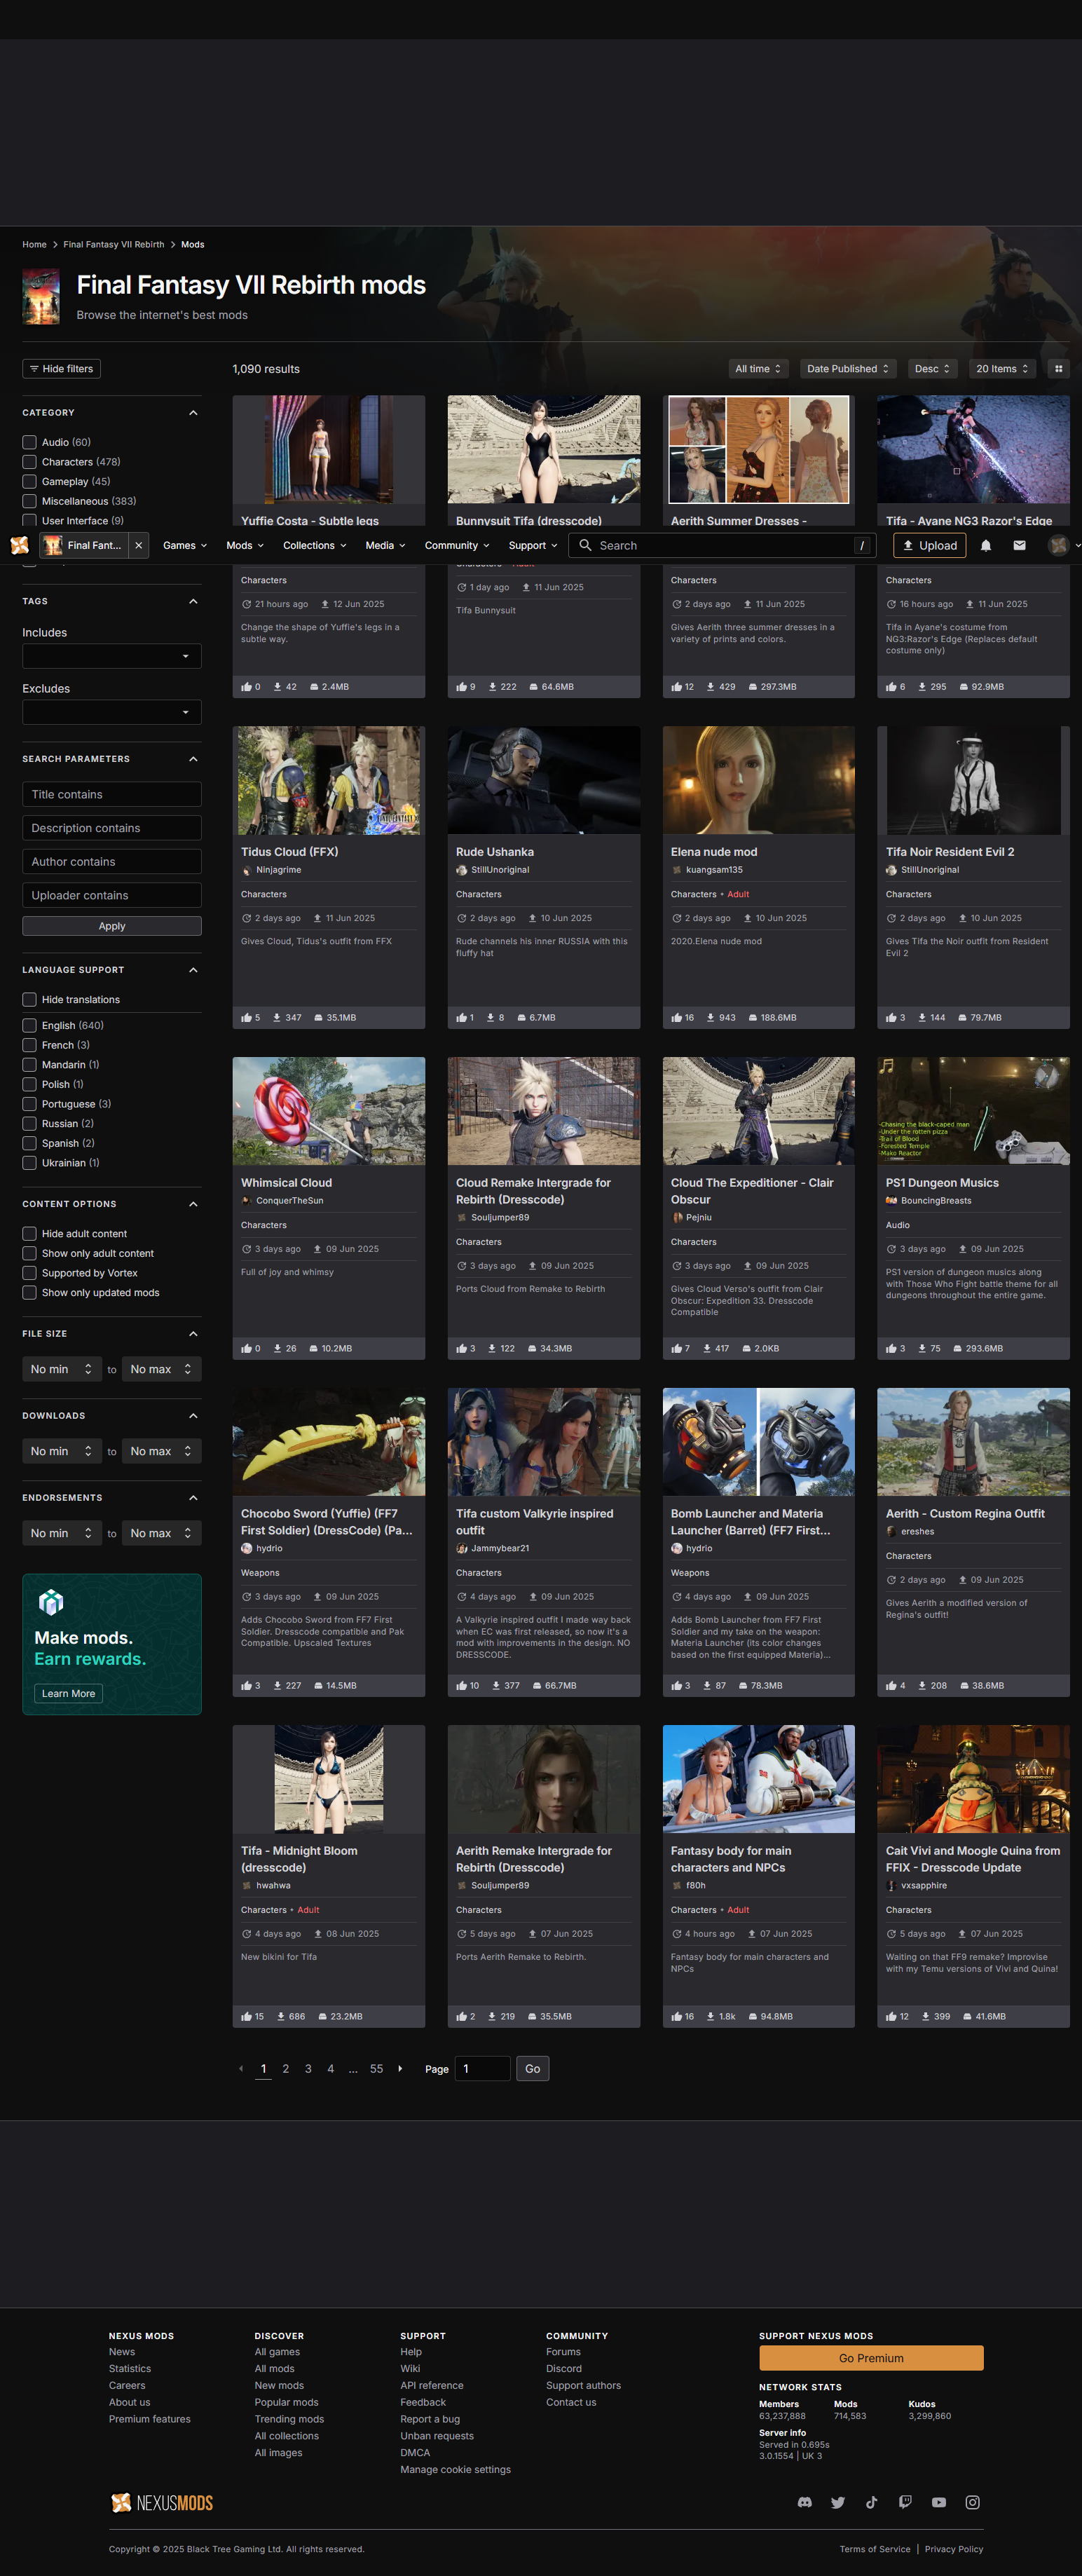Open notifications bell icon
Screen dimensions: 1082x2576
click(x=986, y=545)
